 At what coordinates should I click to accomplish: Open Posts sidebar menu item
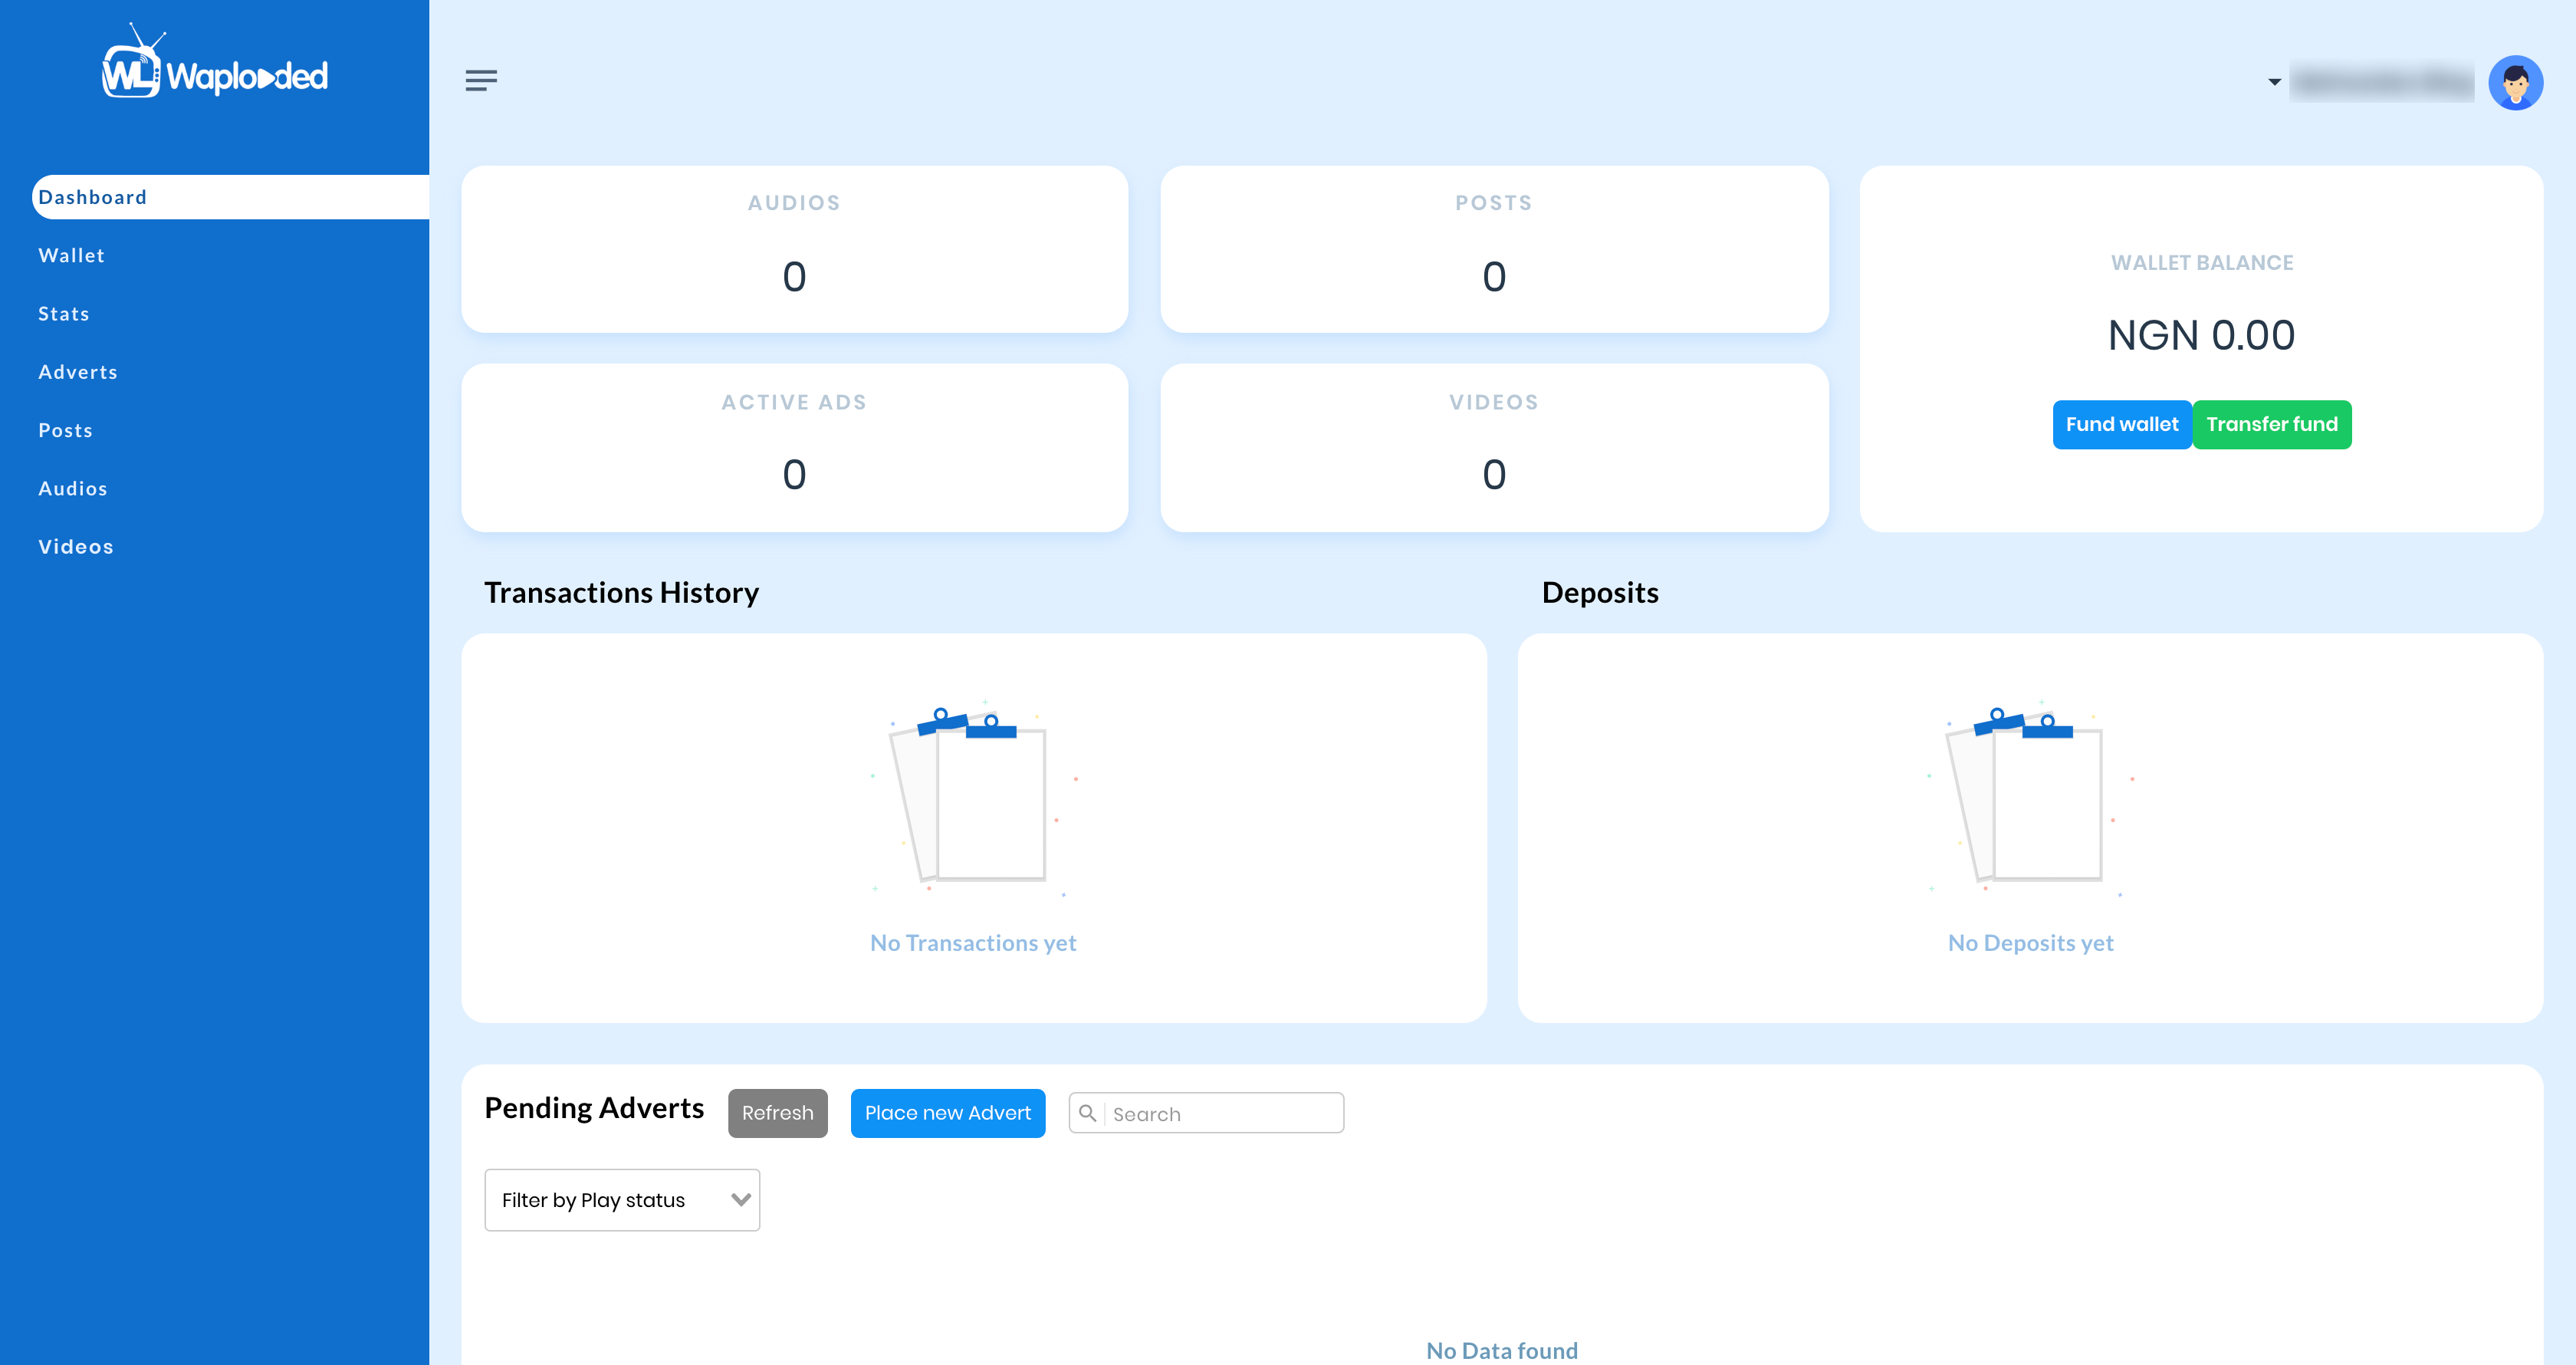click(65, 430)
